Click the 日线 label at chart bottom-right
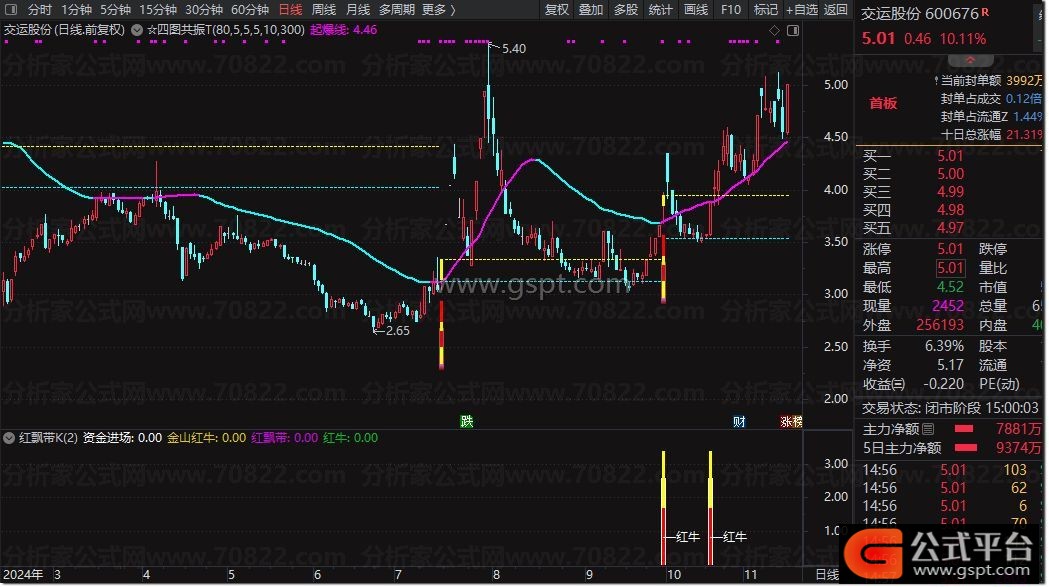This screenshot has width=1049, height=587. pyautogui.click(x=827, y=574)
